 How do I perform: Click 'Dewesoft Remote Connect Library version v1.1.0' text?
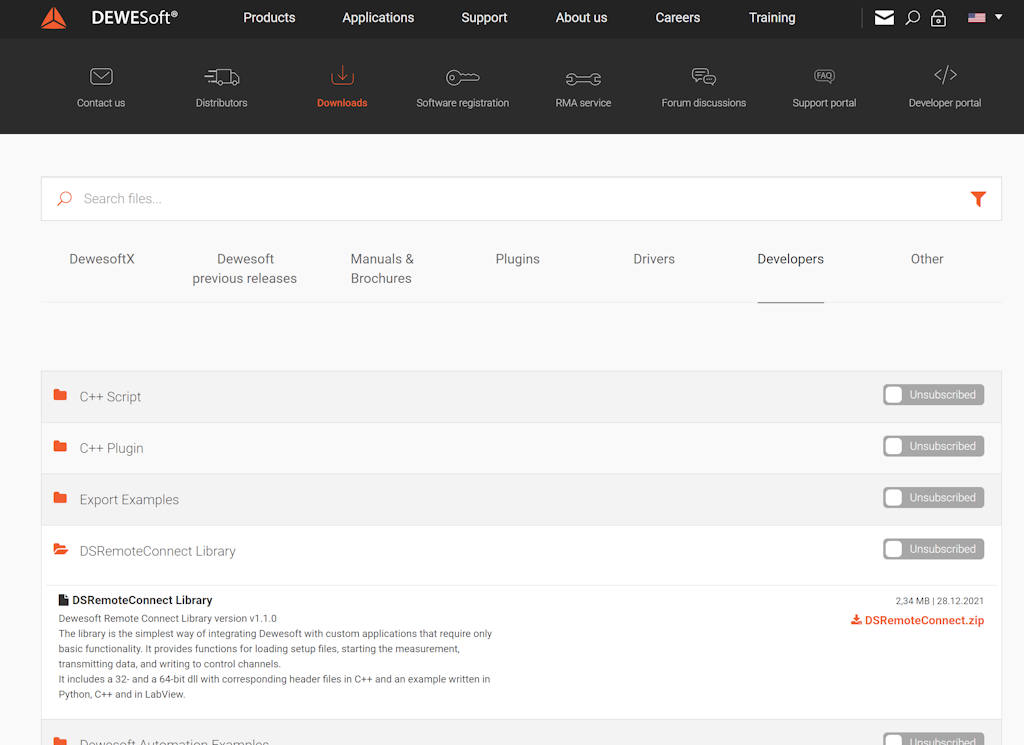coord(168,618)
